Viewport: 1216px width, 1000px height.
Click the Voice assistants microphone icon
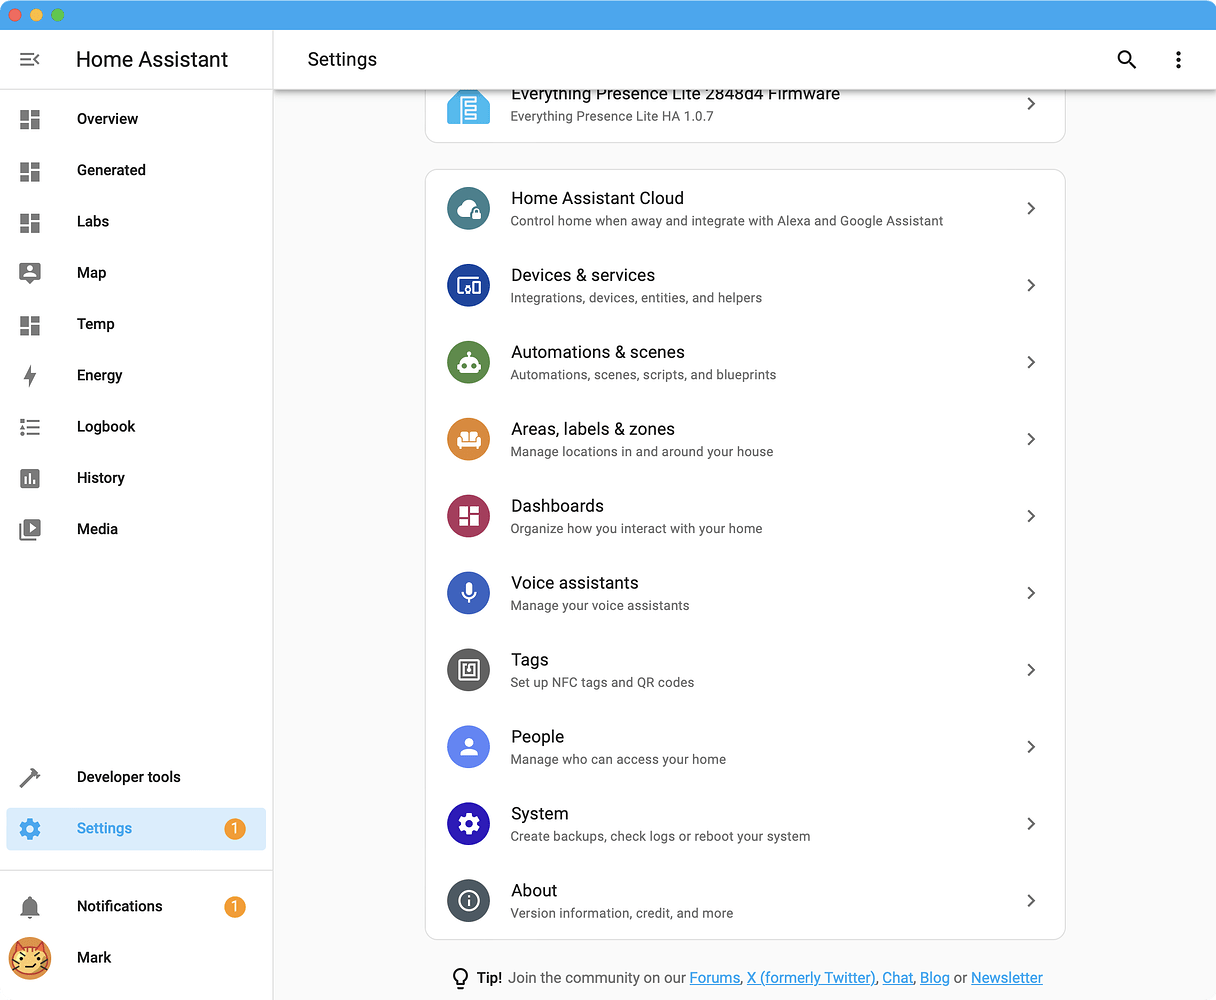pyautogui.click(x=468, y=593)
